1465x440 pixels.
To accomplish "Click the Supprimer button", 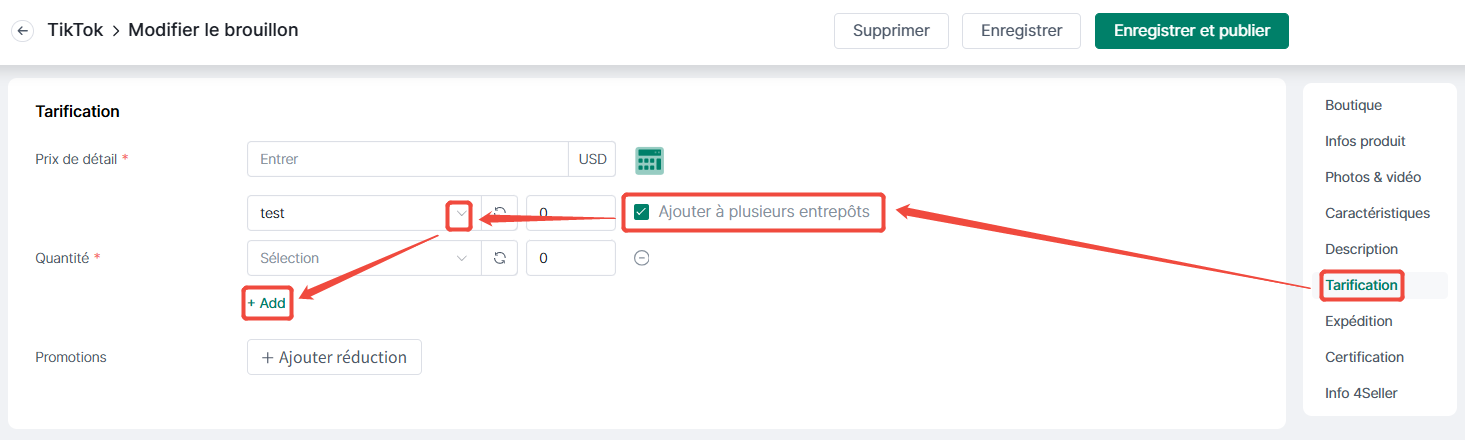I will (891, 31).
